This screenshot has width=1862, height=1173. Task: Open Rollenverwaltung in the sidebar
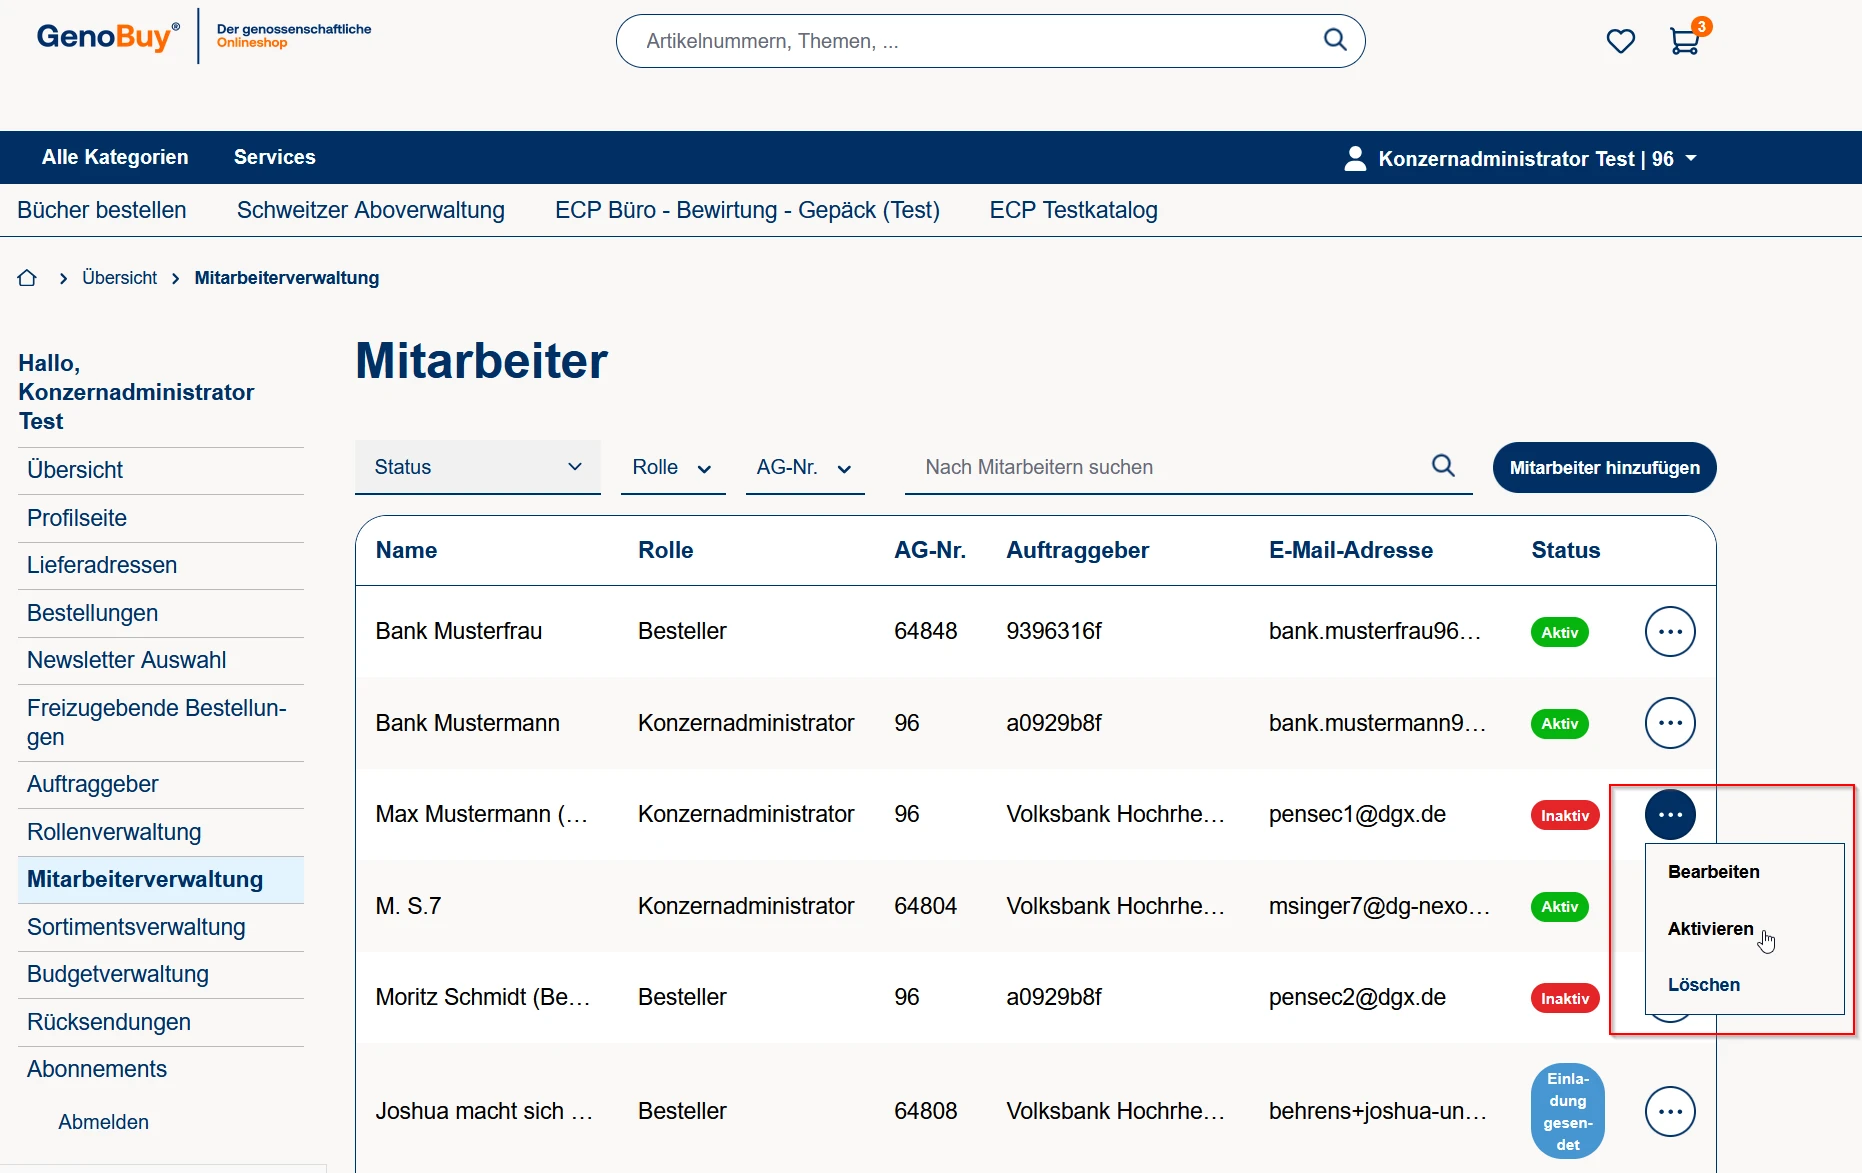point(114,832)
